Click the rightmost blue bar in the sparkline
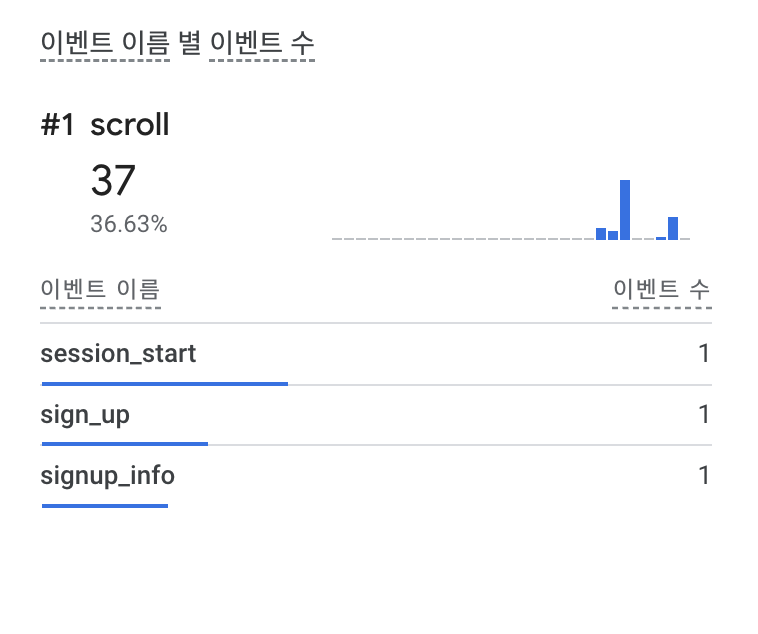Viewport: 758px width, 634px height. tap(673, 229)
